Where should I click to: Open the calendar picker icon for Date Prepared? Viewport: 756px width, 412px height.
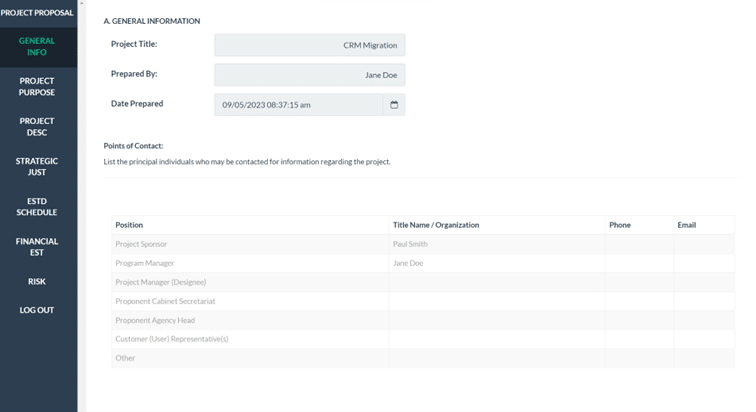[x=394, y=105]
